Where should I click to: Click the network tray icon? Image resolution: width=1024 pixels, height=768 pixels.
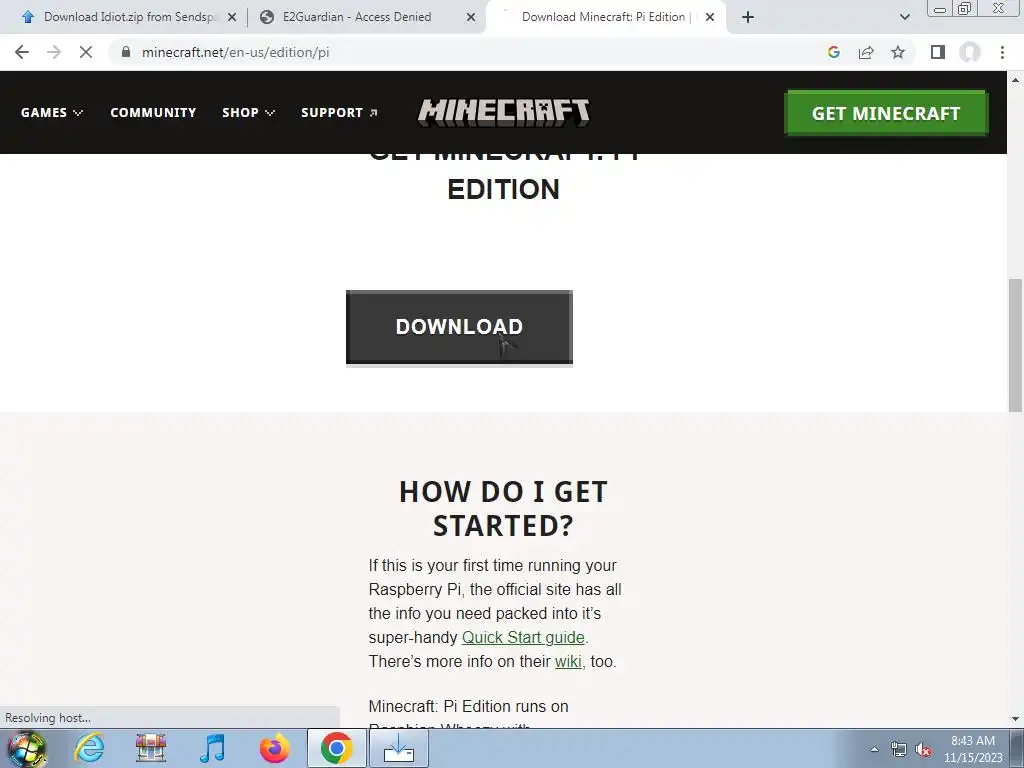click(x=899, y=749)
